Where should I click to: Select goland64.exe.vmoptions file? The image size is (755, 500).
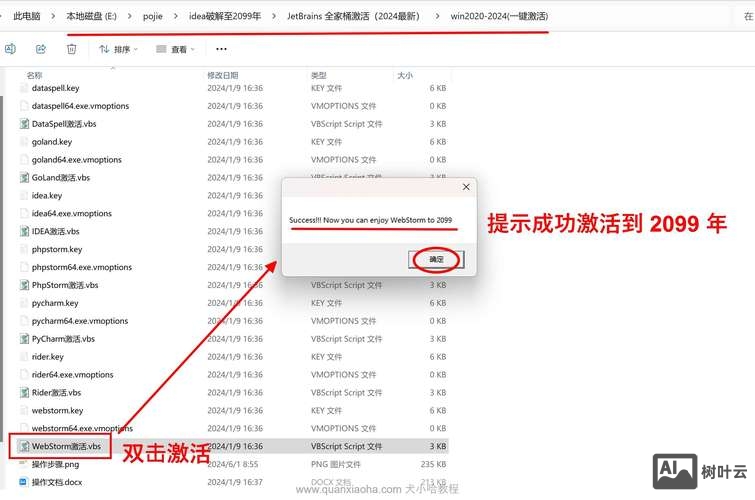point(77,160)
